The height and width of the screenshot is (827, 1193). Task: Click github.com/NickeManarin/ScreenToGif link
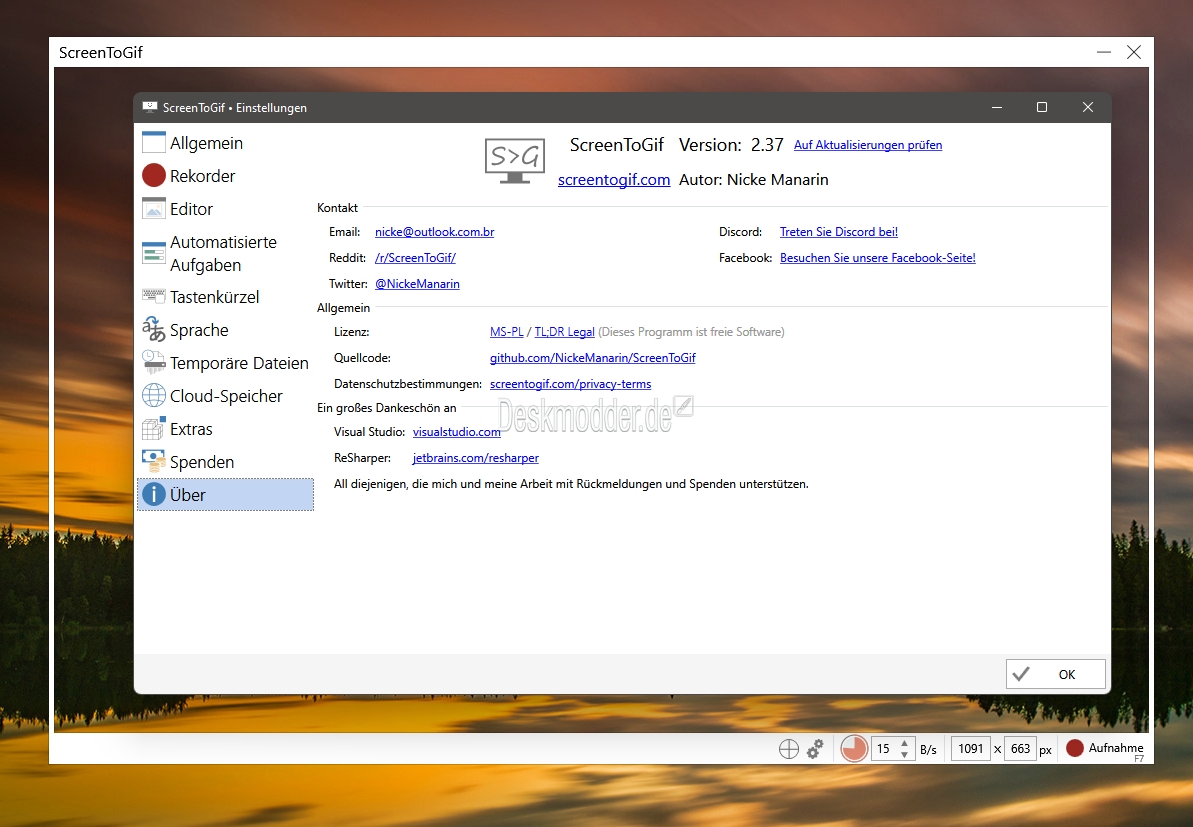(x=593, y=358)
